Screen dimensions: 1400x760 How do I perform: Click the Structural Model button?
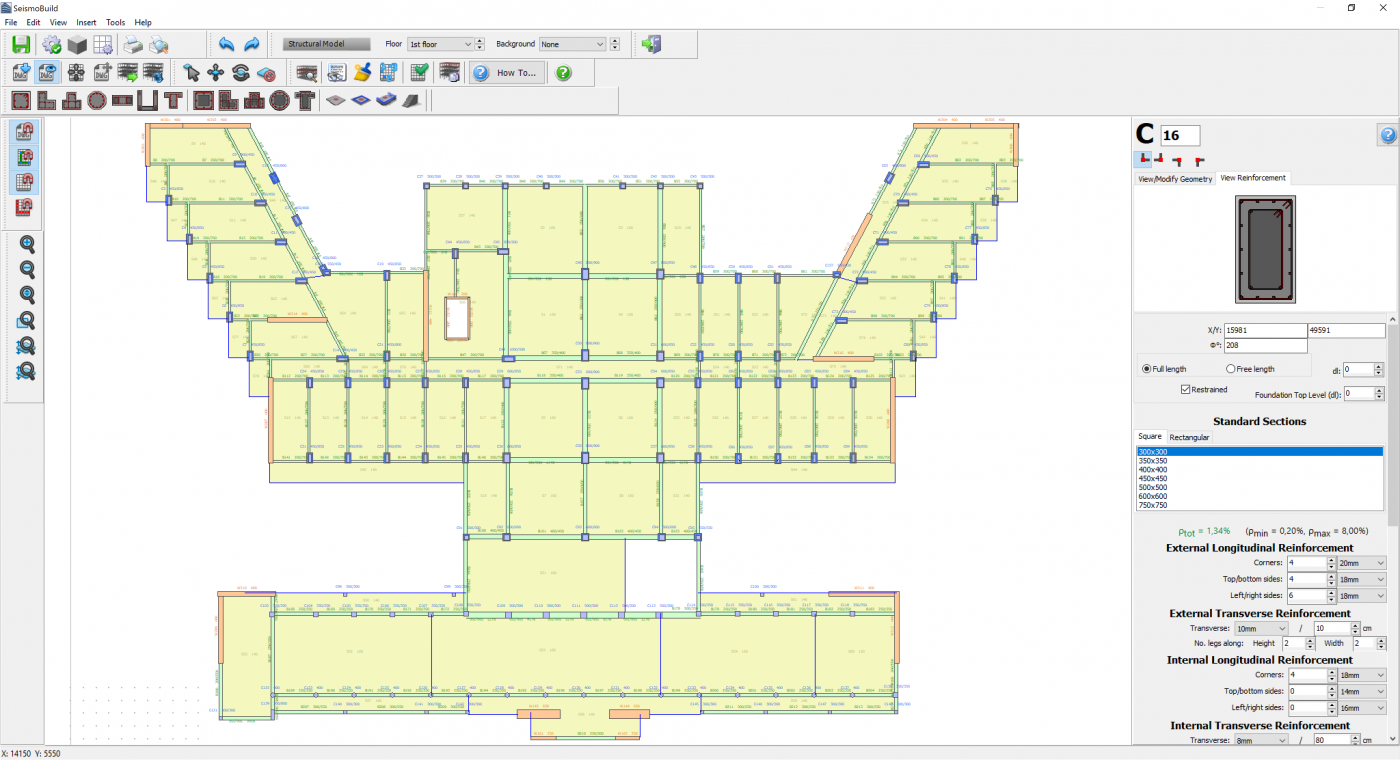pos(326,44)
